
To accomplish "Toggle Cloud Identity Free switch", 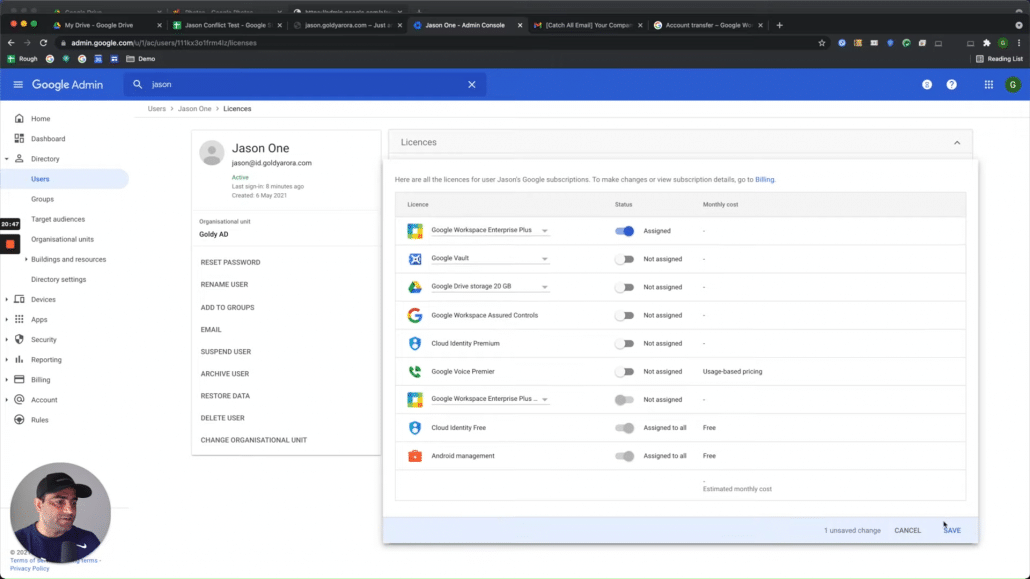I will pyautogui.click(x=624, y=428).
